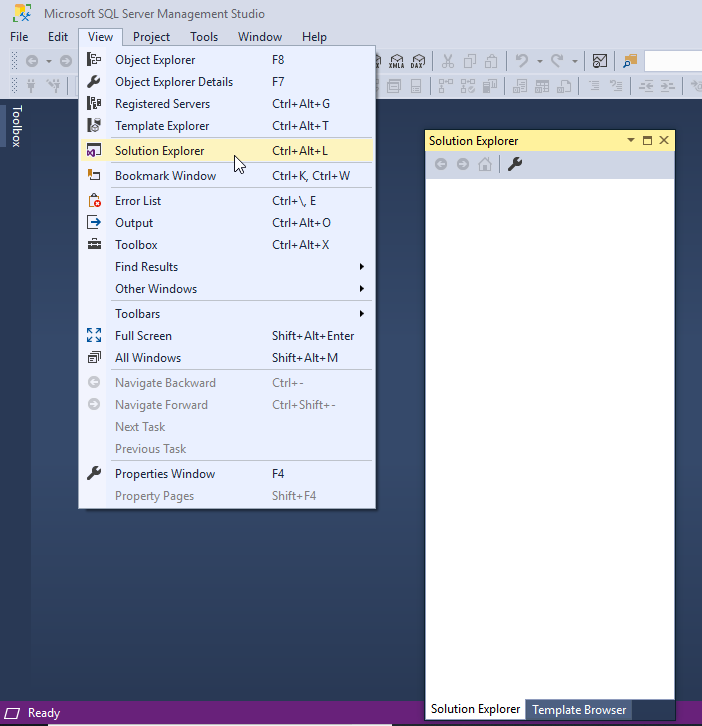Click the Find in Files folder icon
The height and width of the screenshot is (726, 702).
630,61
